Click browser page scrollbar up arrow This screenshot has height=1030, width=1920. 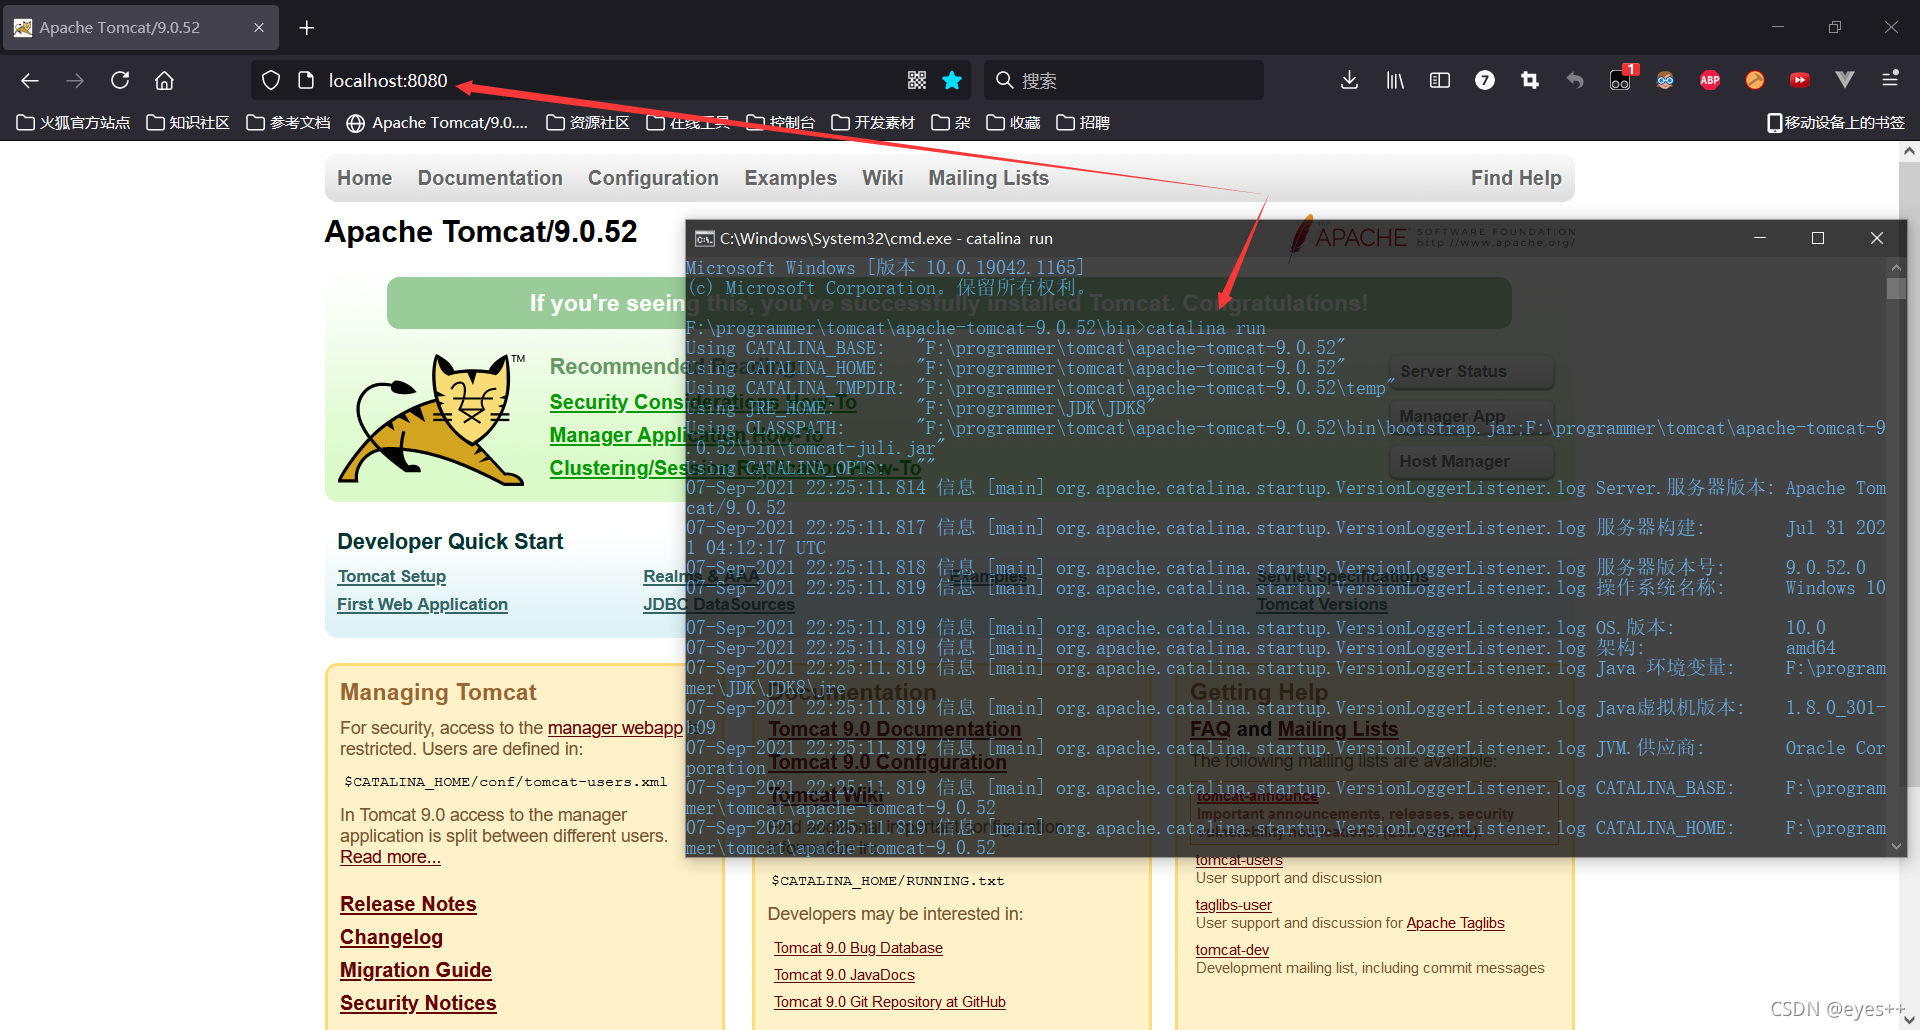point(1909,152)
